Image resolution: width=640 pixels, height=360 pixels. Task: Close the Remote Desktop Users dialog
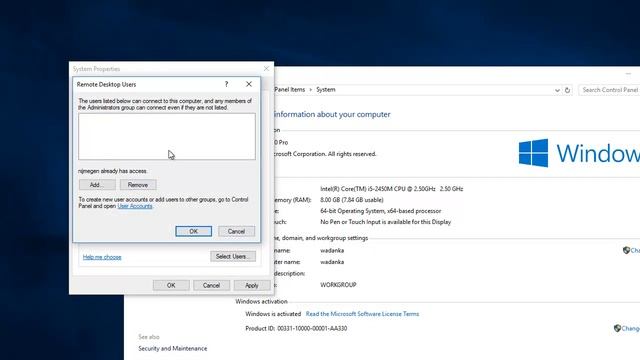[249, 84]
